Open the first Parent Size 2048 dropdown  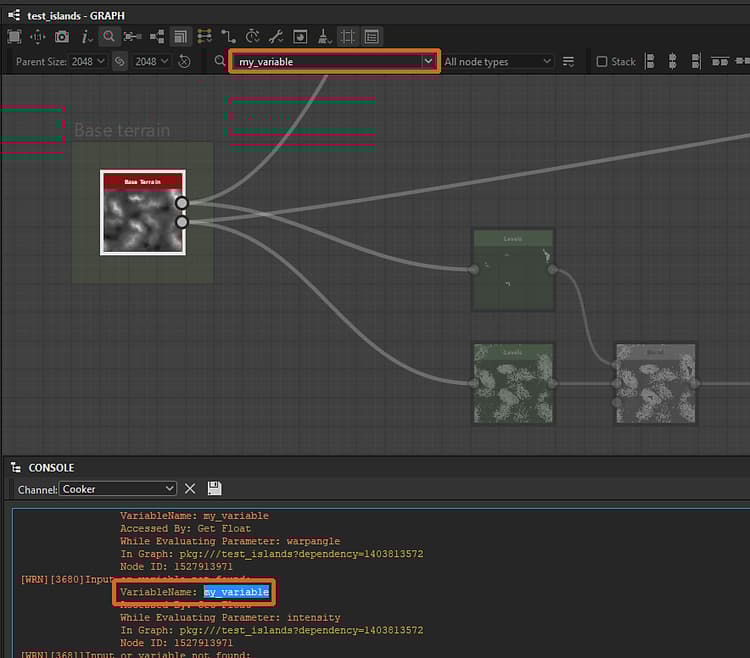click(88, 62)
